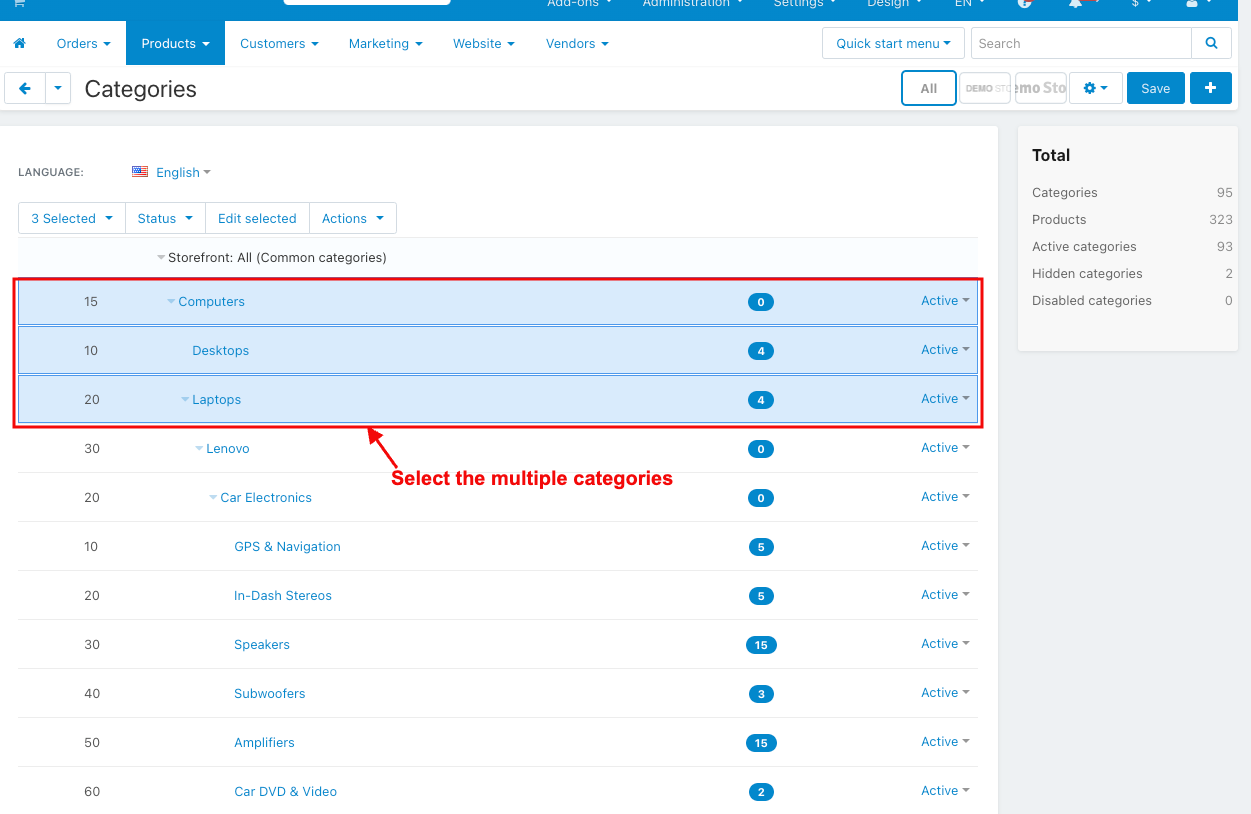Screen dimensions: 1251x814
Task: Change Lenovo status via Active dropdown
Action: click(x=945, y=448)
